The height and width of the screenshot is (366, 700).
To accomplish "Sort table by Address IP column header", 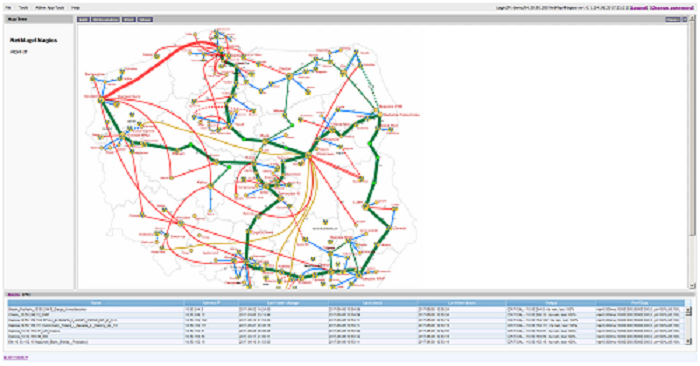I will (211, 303).
